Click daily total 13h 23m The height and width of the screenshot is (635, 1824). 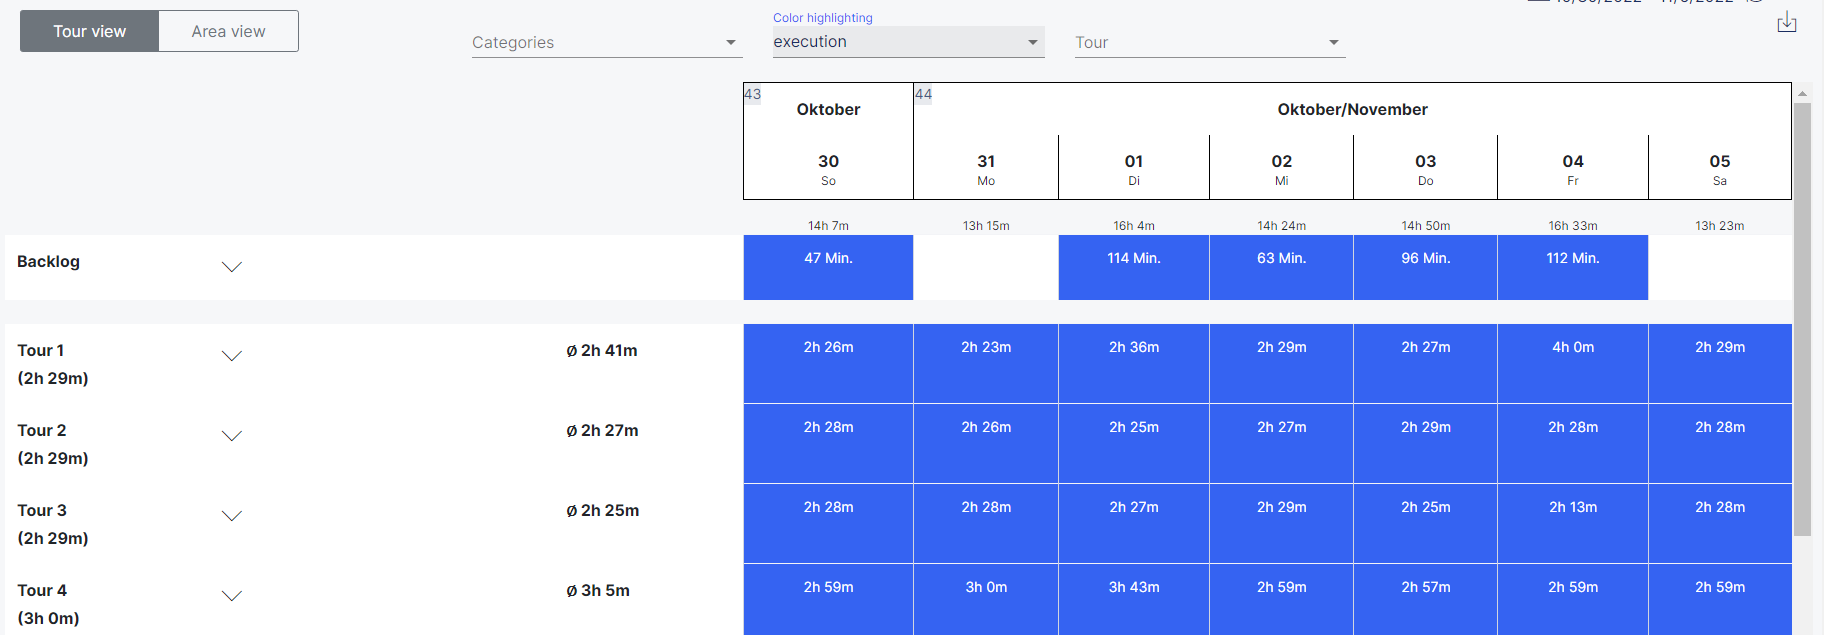(x=1720, y=226)
